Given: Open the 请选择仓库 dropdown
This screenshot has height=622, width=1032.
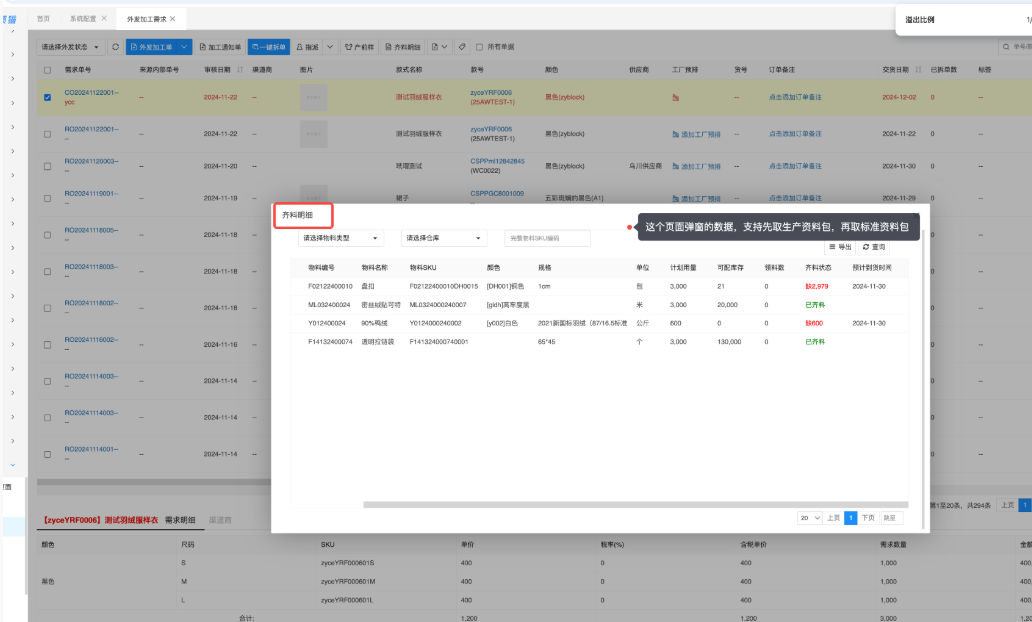Looking at the screenshot, I should click(x=444, y=238).
